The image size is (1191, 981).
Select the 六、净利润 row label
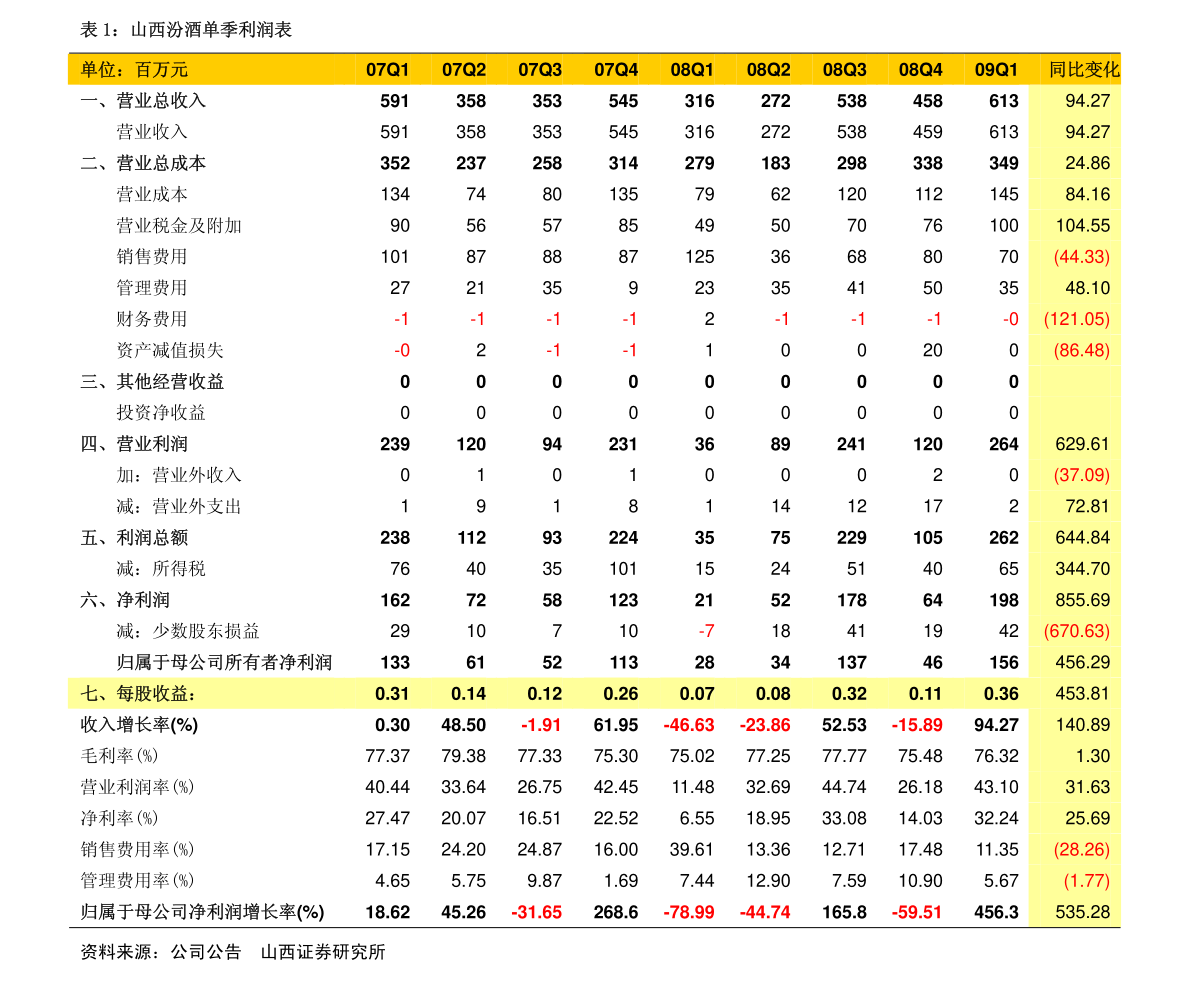125,600
